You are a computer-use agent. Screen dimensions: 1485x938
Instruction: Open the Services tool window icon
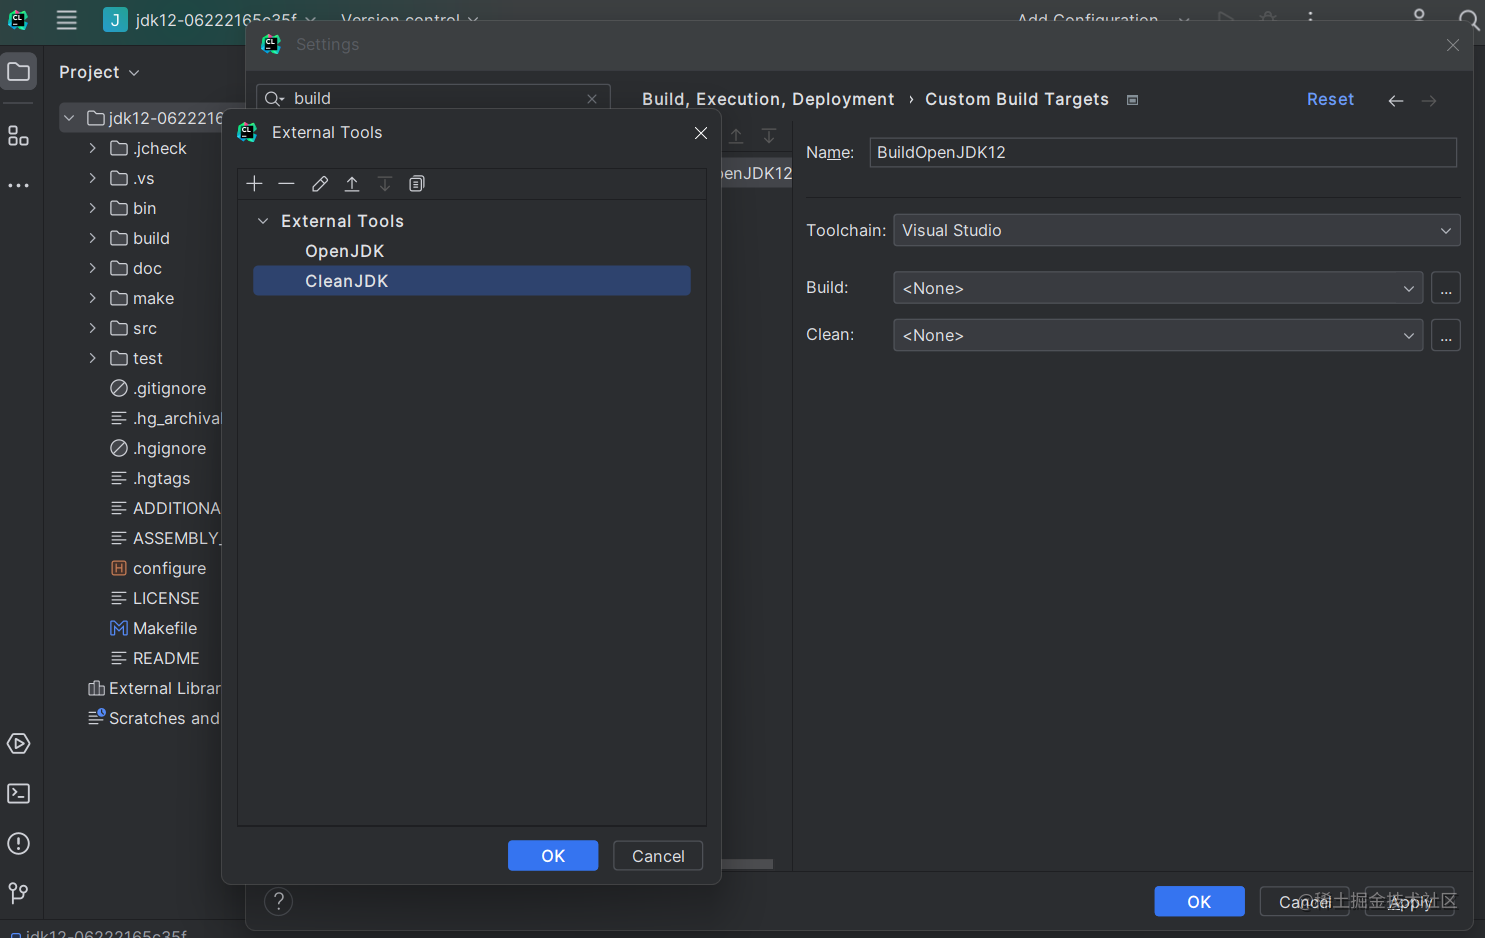pos(19,744)
